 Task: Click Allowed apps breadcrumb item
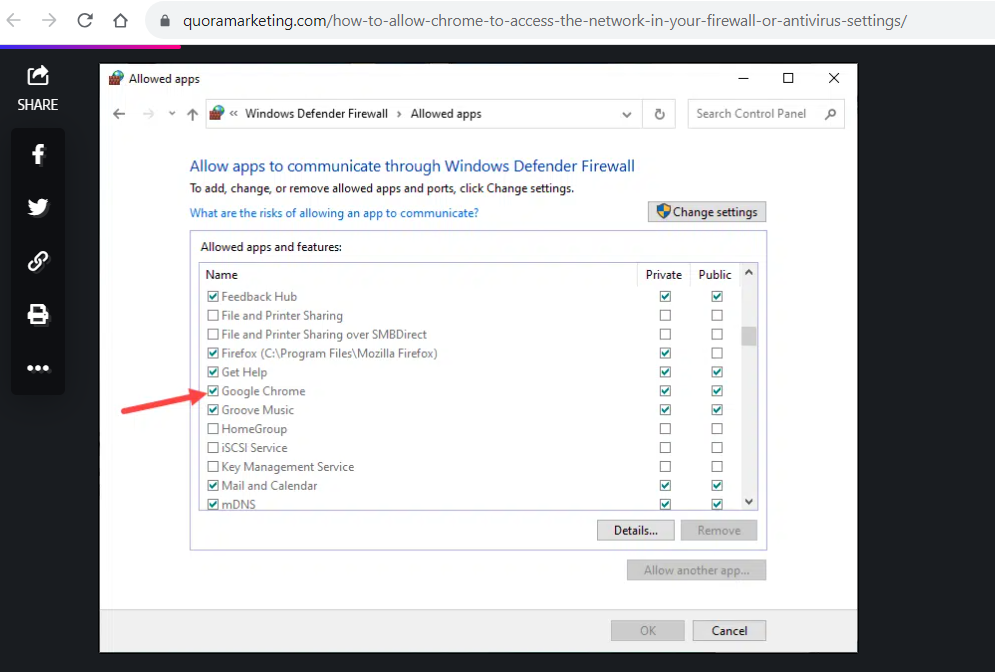point(446,114)
